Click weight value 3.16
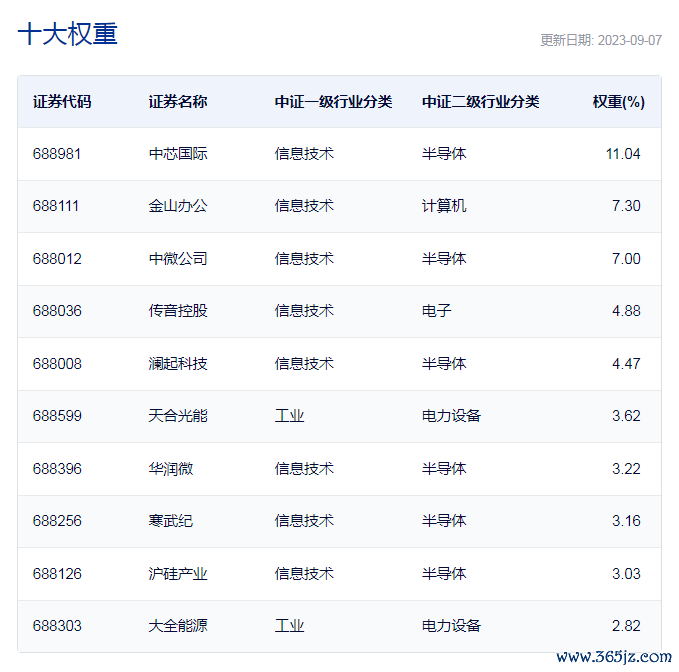The height and width of the screenshot is (672, 679). 626,521
